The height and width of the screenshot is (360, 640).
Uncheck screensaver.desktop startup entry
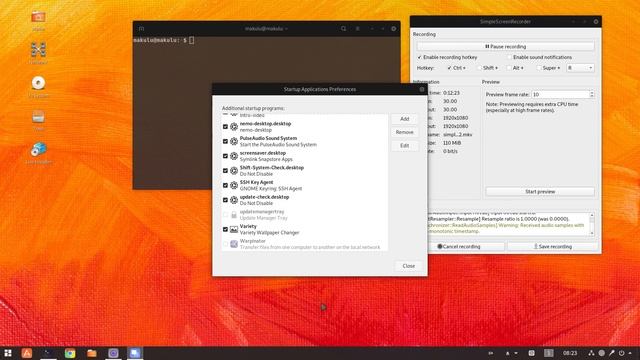click(225, 156)
